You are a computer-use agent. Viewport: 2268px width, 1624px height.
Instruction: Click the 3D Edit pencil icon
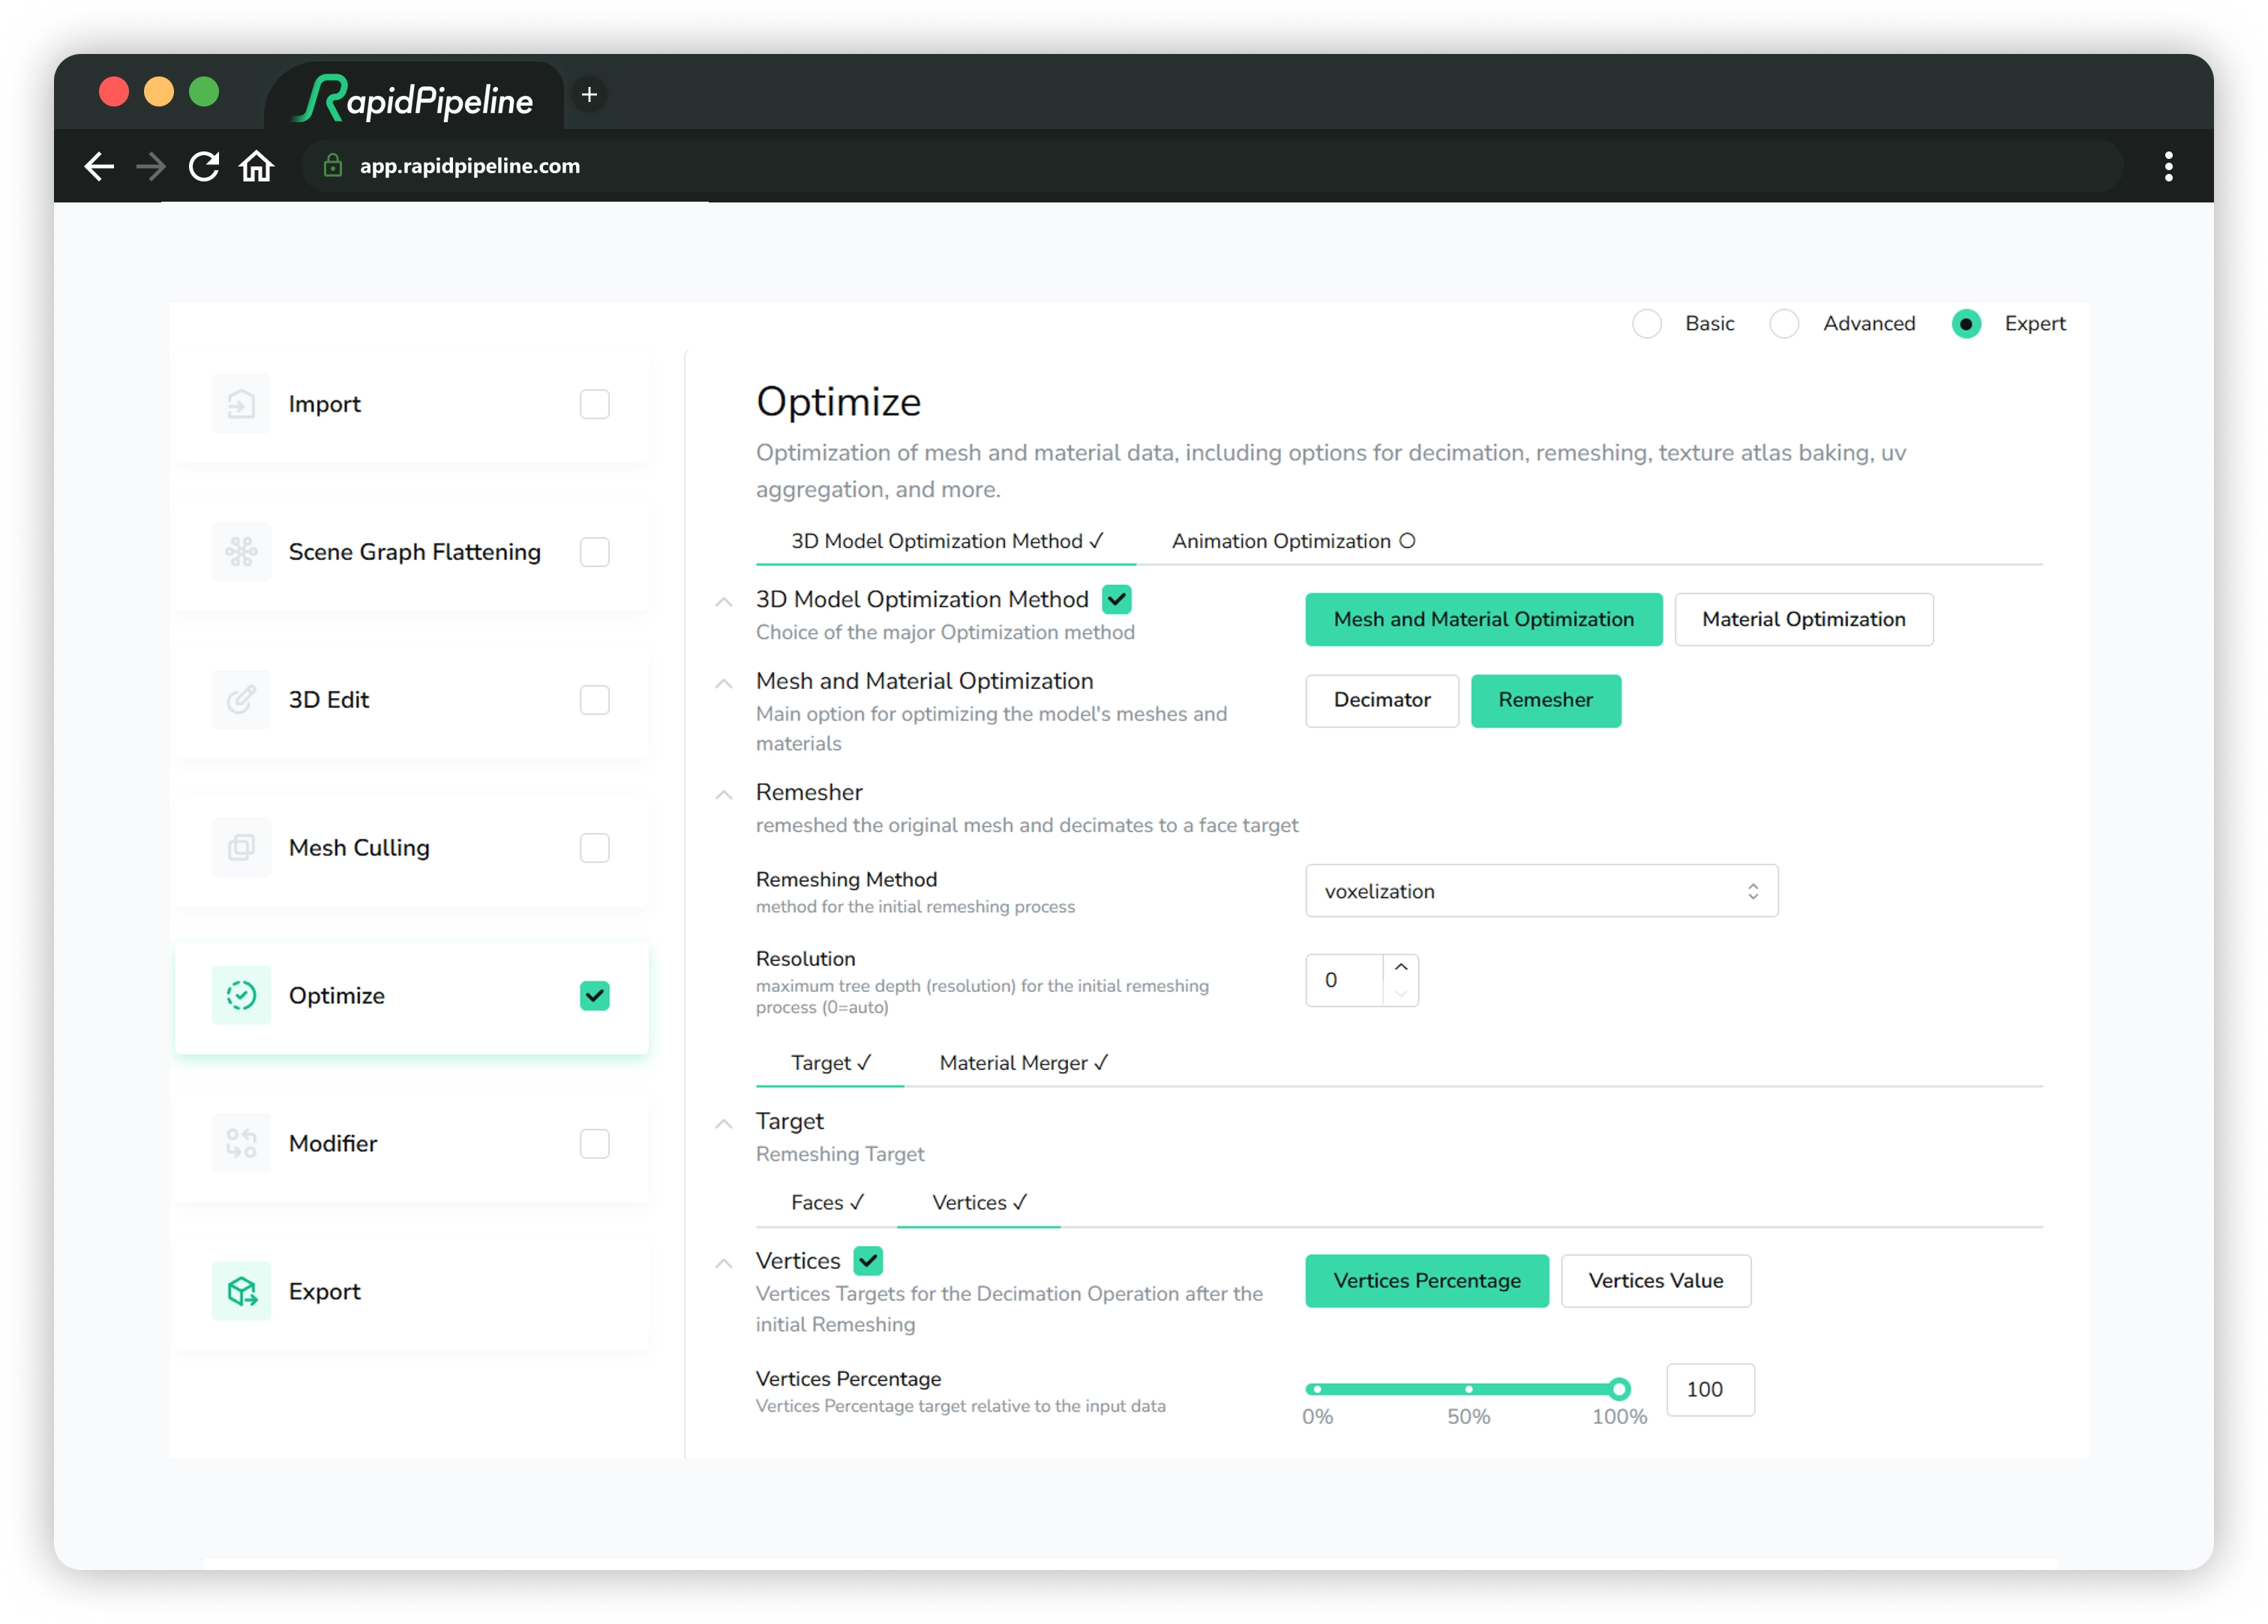[241, 700]
